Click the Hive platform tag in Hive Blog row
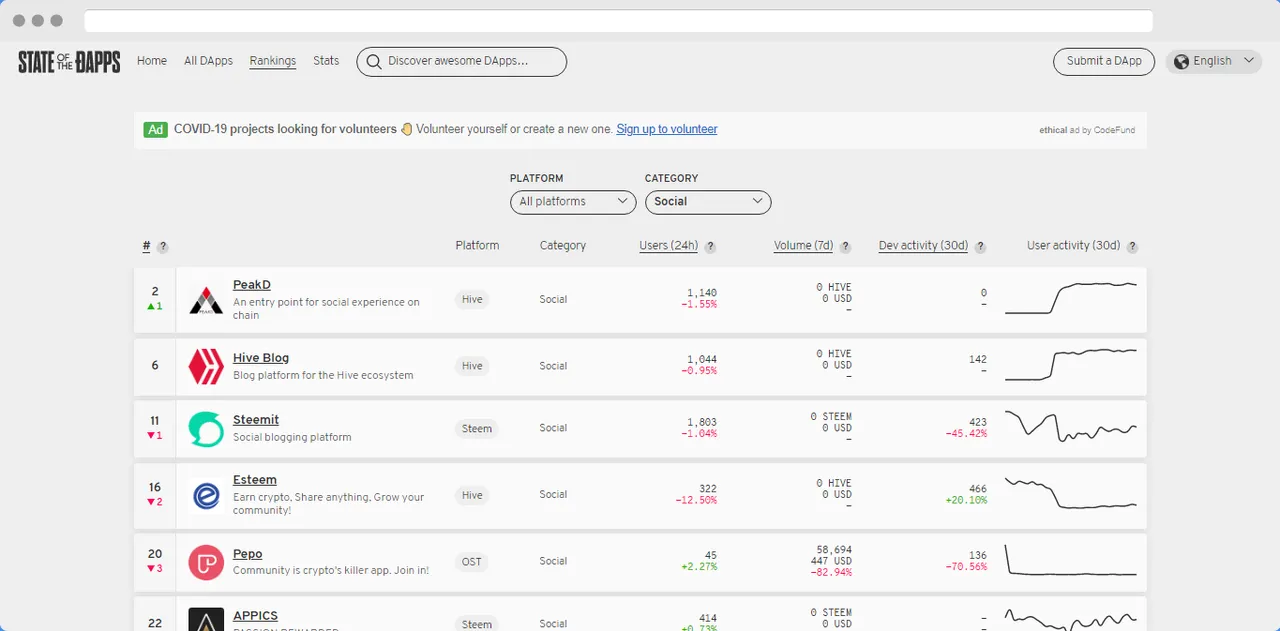 (x=472, y=367)
